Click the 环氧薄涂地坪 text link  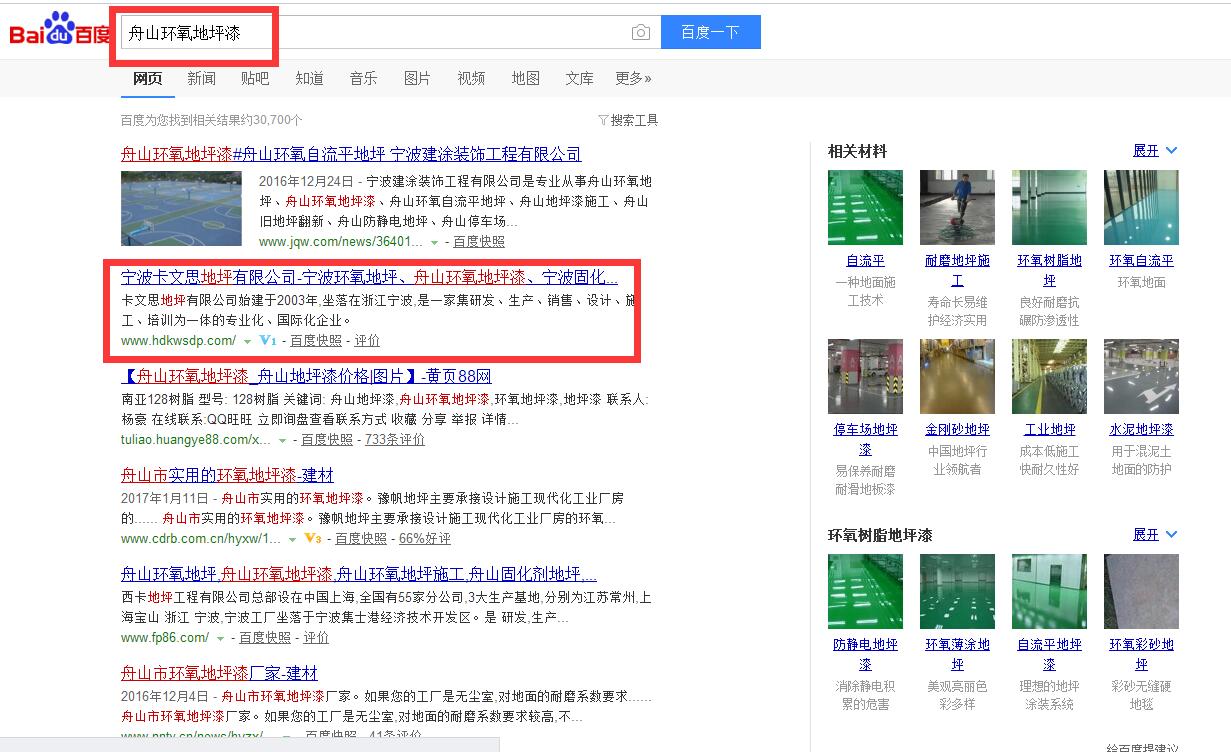957,654
